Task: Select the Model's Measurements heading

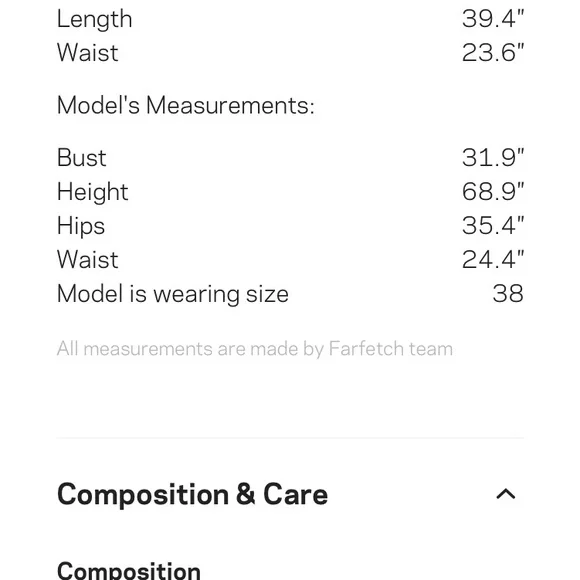Action: pyautogui.click(x=186, y=105)
